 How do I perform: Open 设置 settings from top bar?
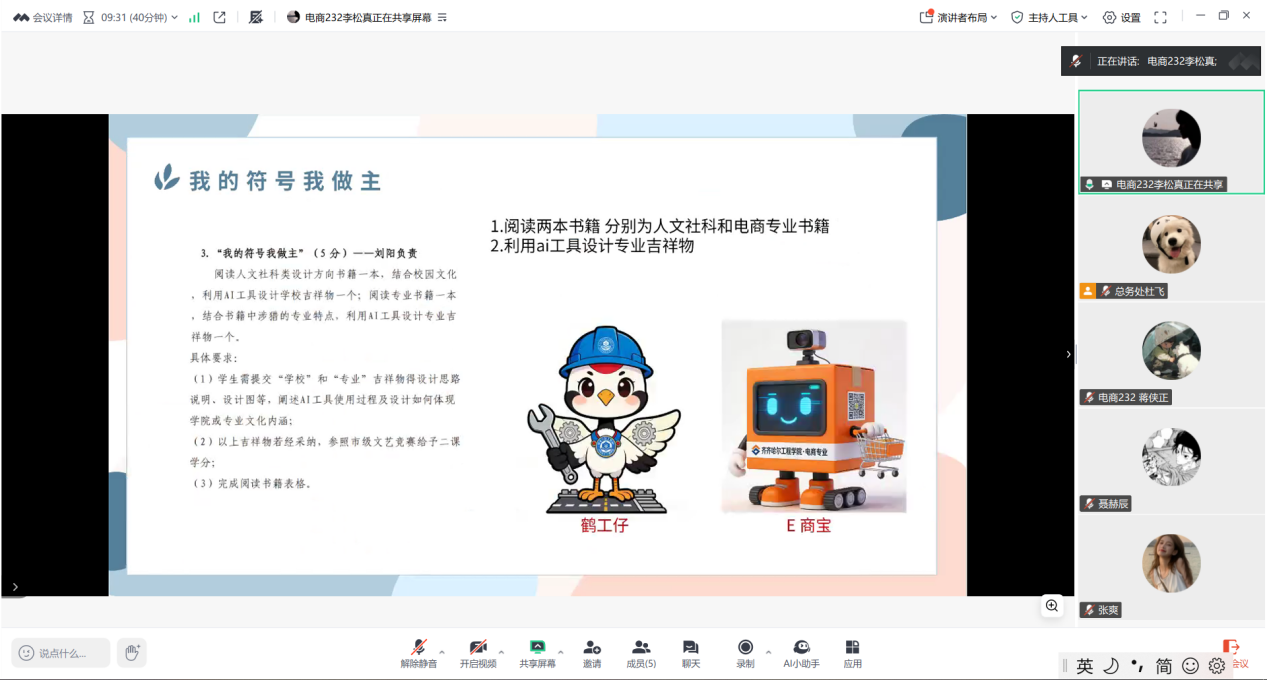1121,17
